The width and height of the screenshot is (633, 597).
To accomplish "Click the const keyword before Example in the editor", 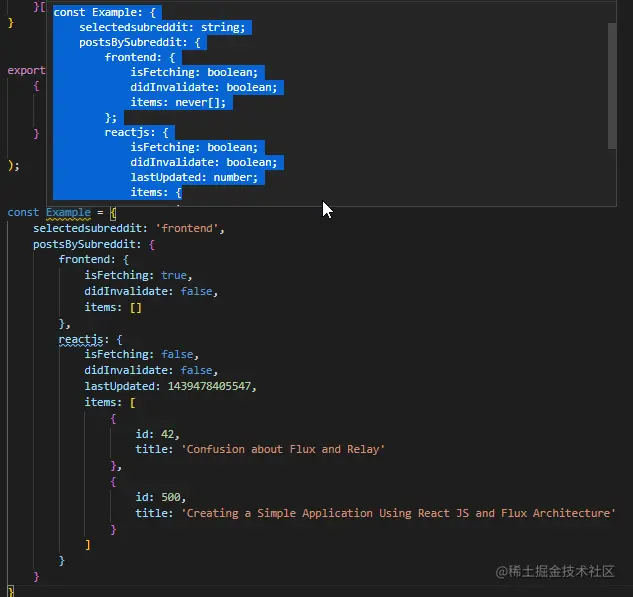I will (x=23, y=212).
